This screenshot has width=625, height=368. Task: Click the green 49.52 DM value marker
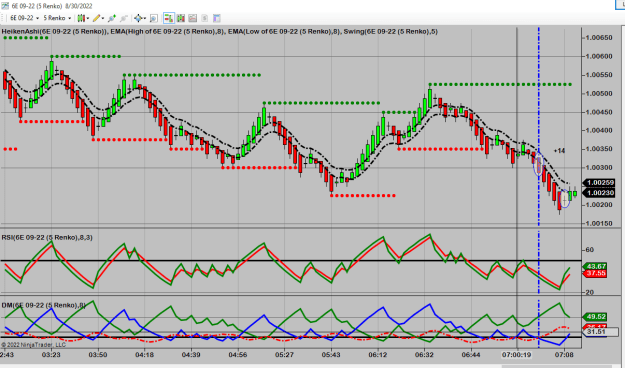coord(596,317)
